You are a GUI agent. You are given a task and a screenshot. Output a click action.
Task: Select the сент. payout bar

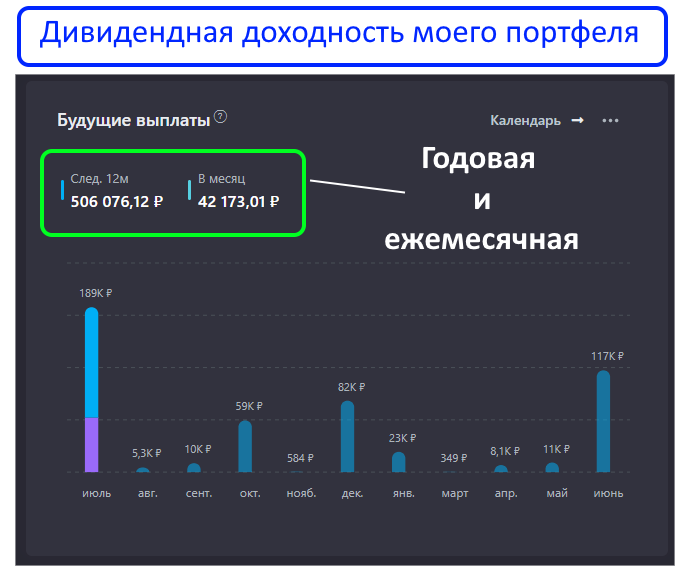(194, 468)
